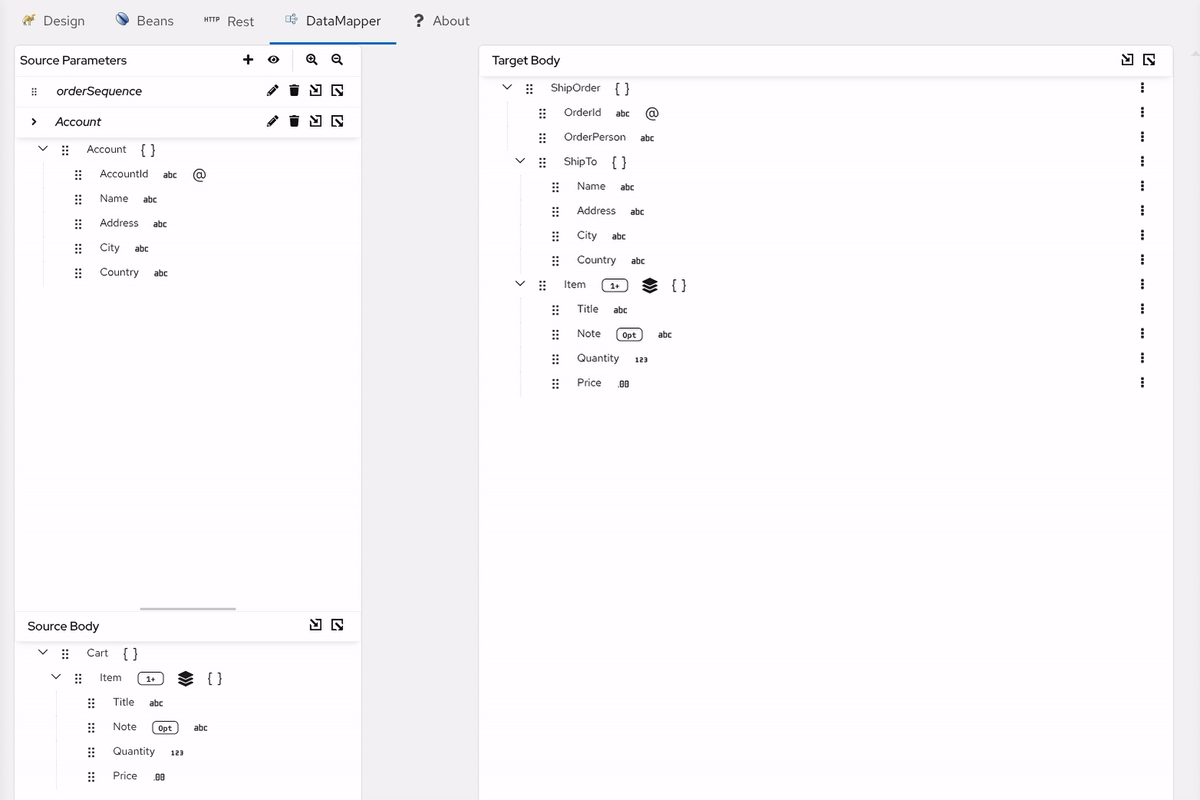Detach schema from Account parameter
This screenshot has width=1200, height=800.
337,122
